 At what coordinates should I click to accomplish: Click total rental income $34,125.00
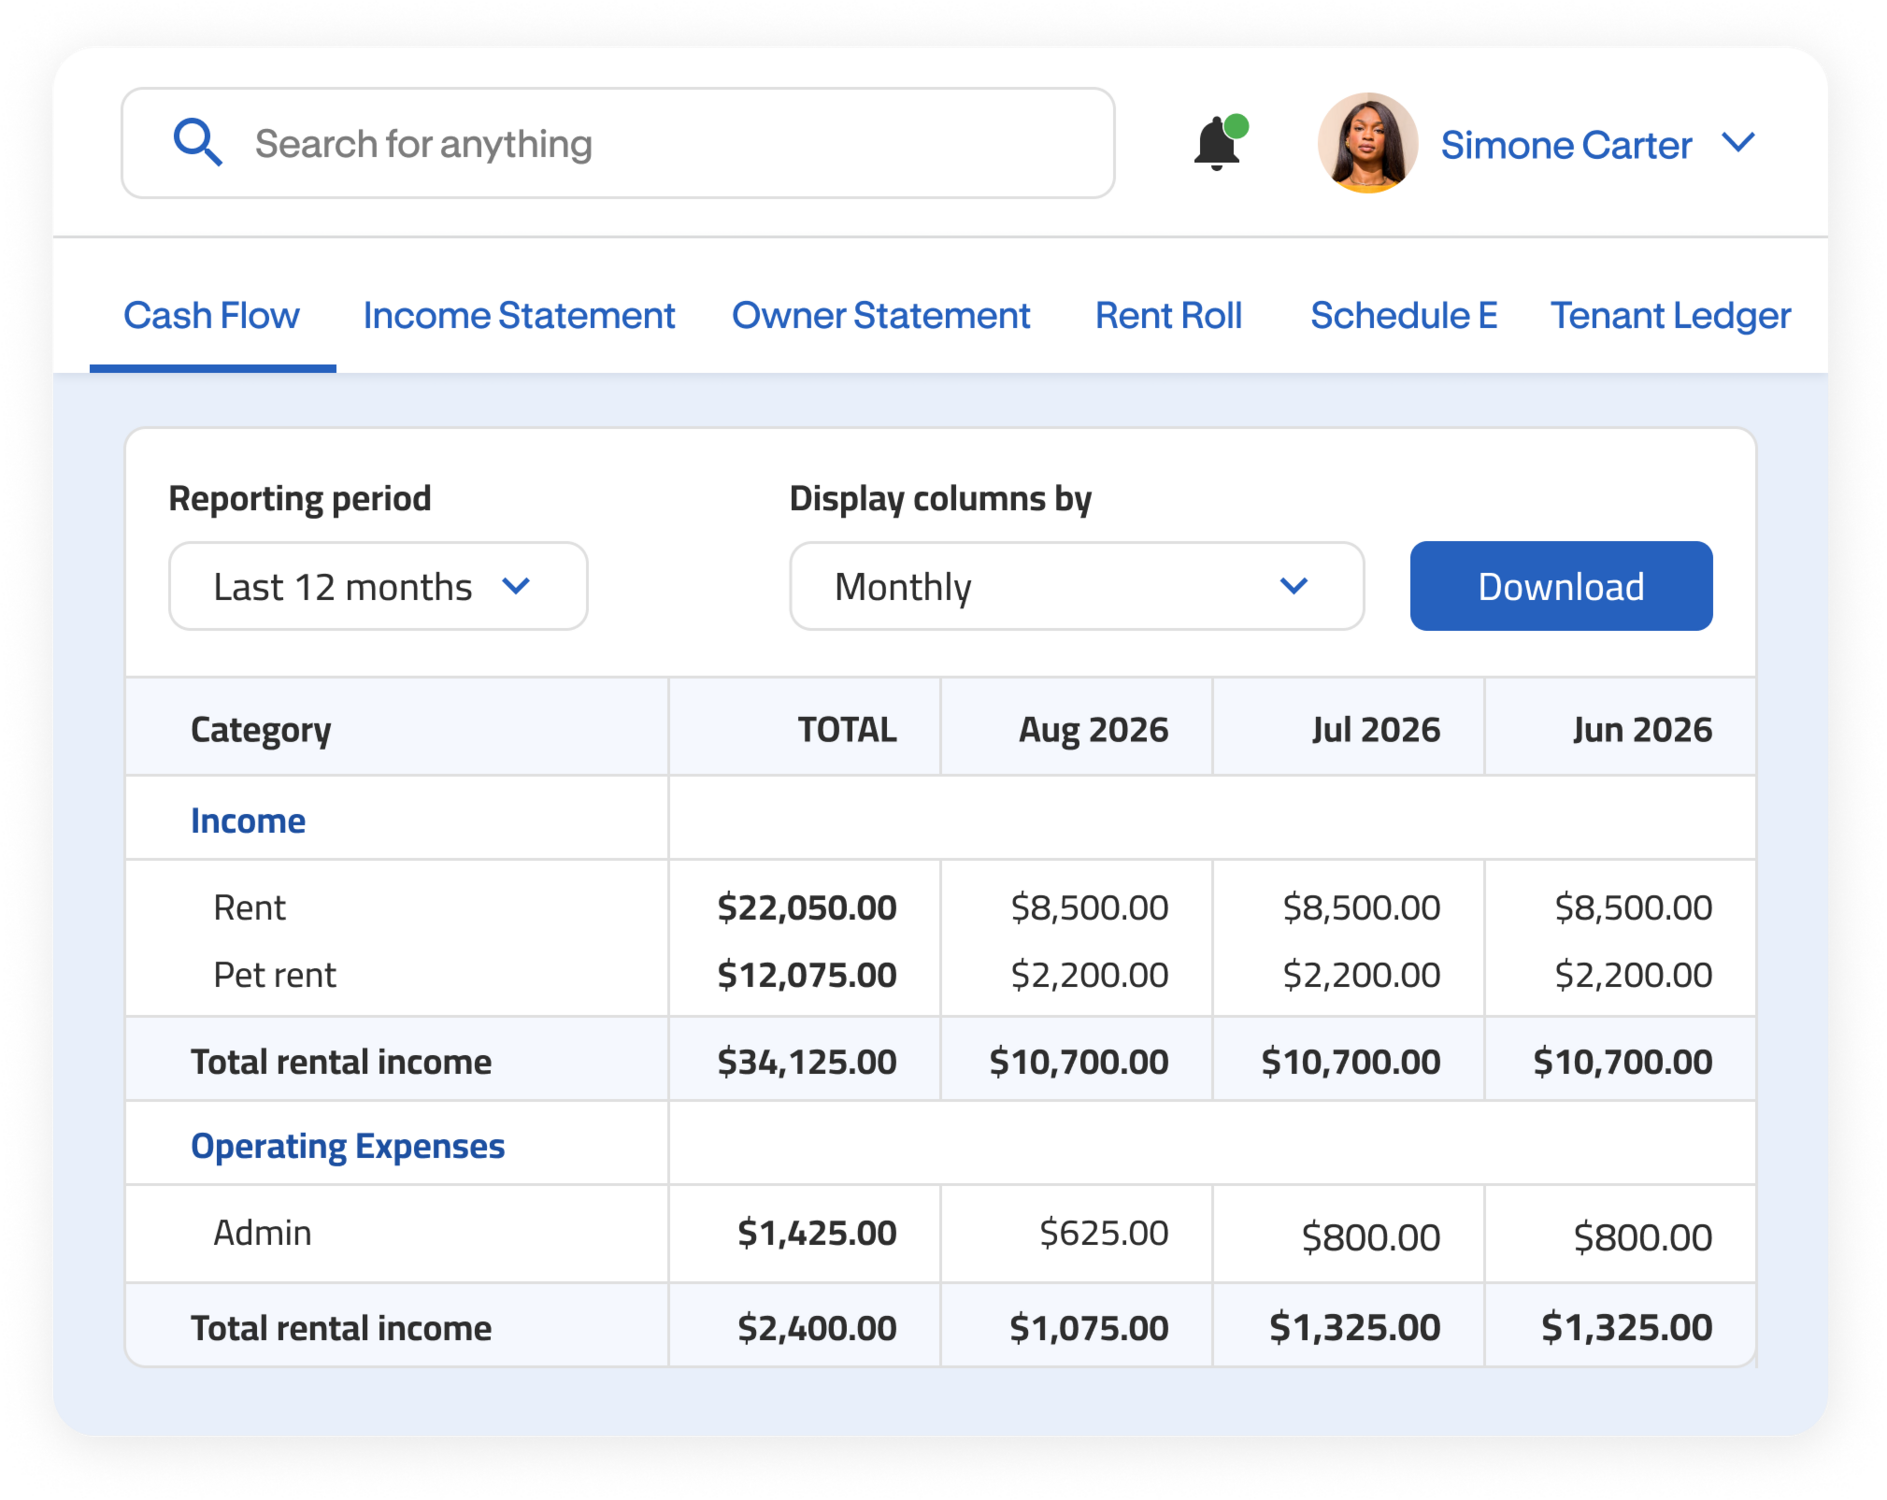(807, 1061)
